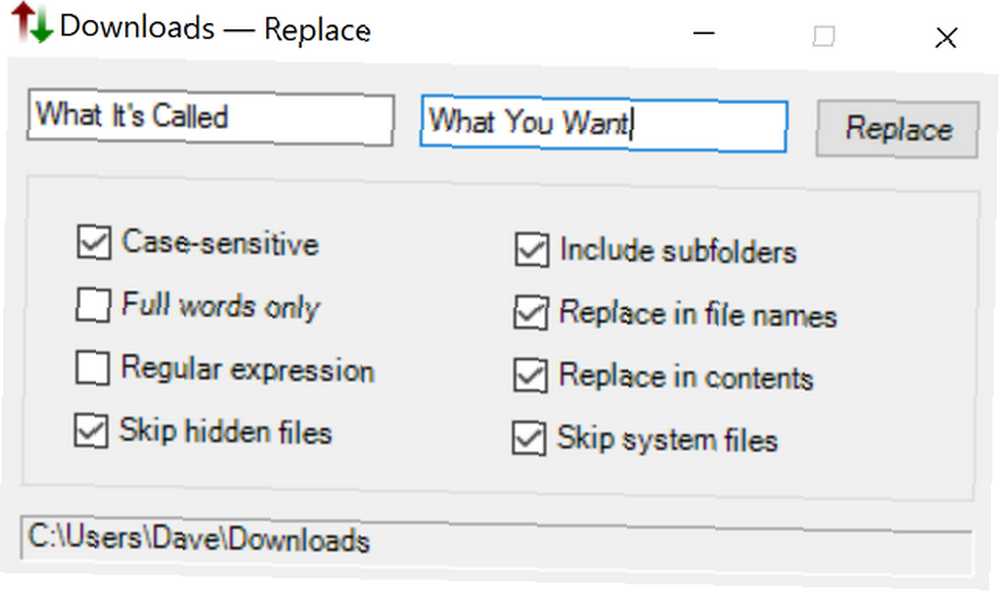Select the C:\Users\Dave\Downloads path field
1000x592 pixels.
pyautogui.click(x=497, y=545)
